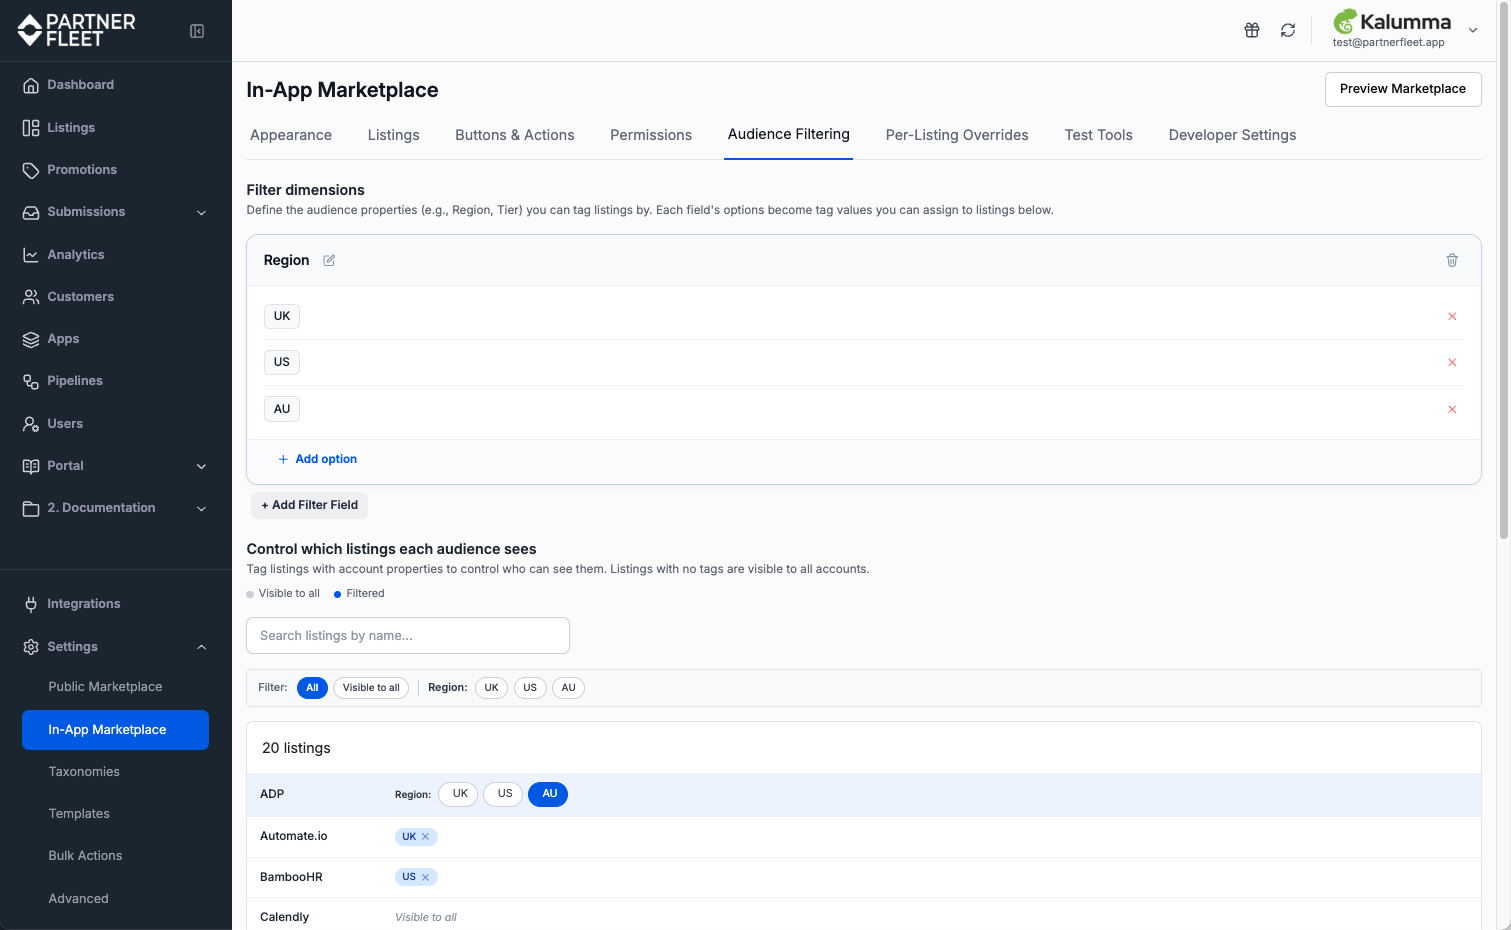Switch to the Listings tab
This screenshot has height=930, width=1511.
(394, 135)
